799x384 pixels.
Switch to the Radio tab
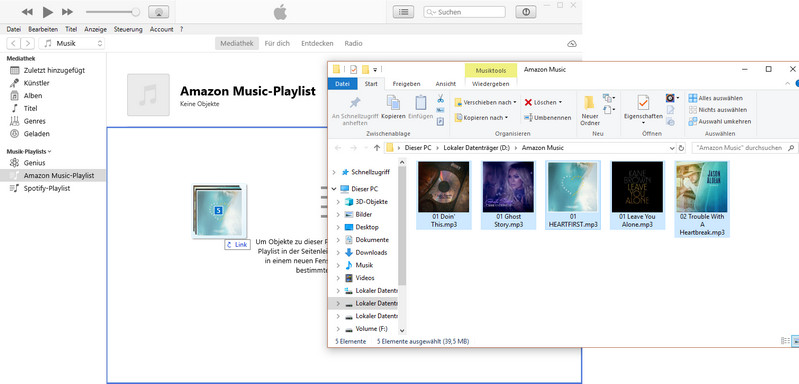click(353, 43)
